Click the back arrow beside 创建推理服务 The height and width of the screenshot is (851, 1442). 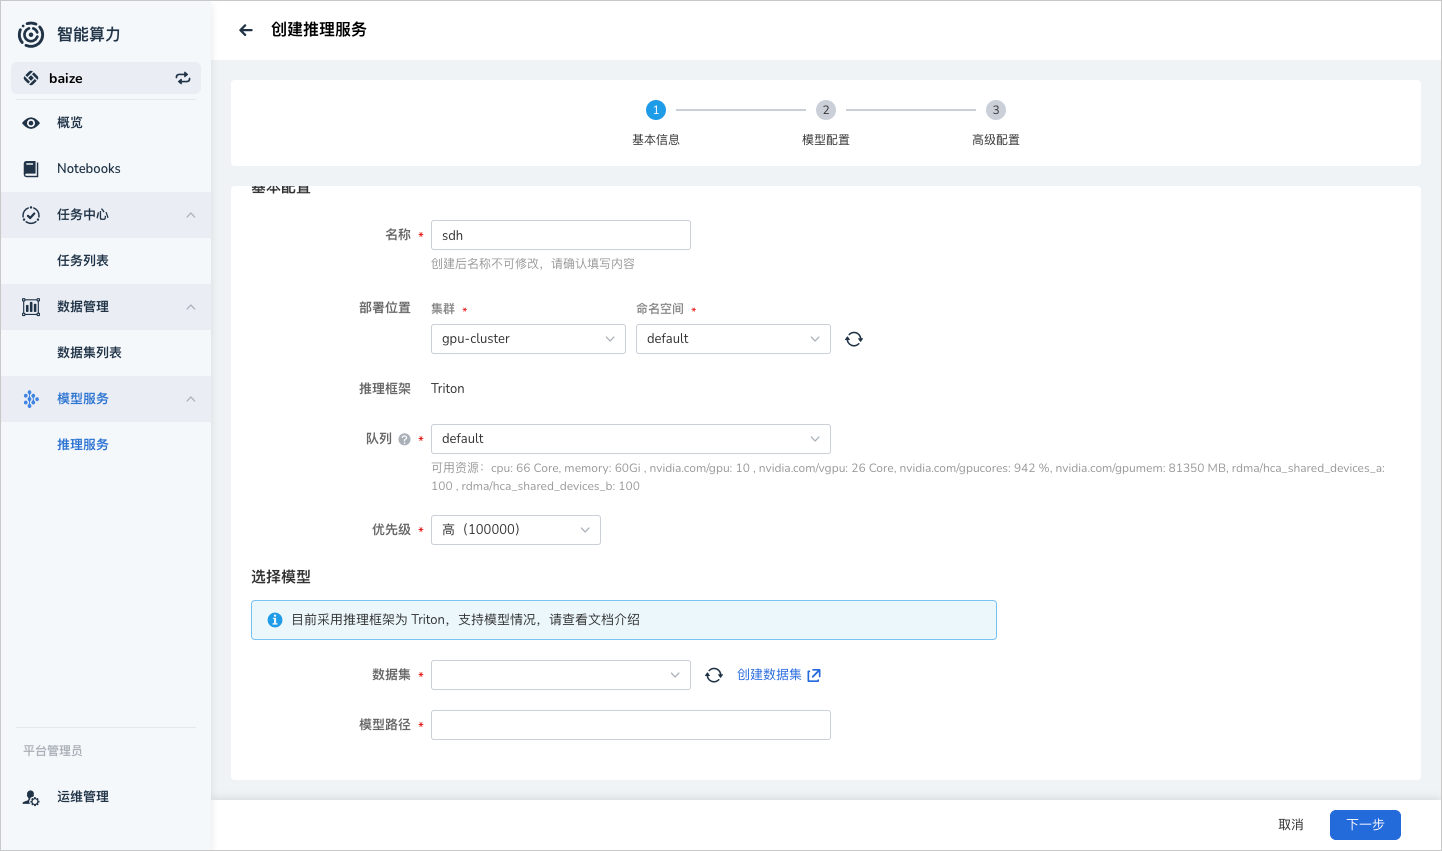click(x=246, y=30)
